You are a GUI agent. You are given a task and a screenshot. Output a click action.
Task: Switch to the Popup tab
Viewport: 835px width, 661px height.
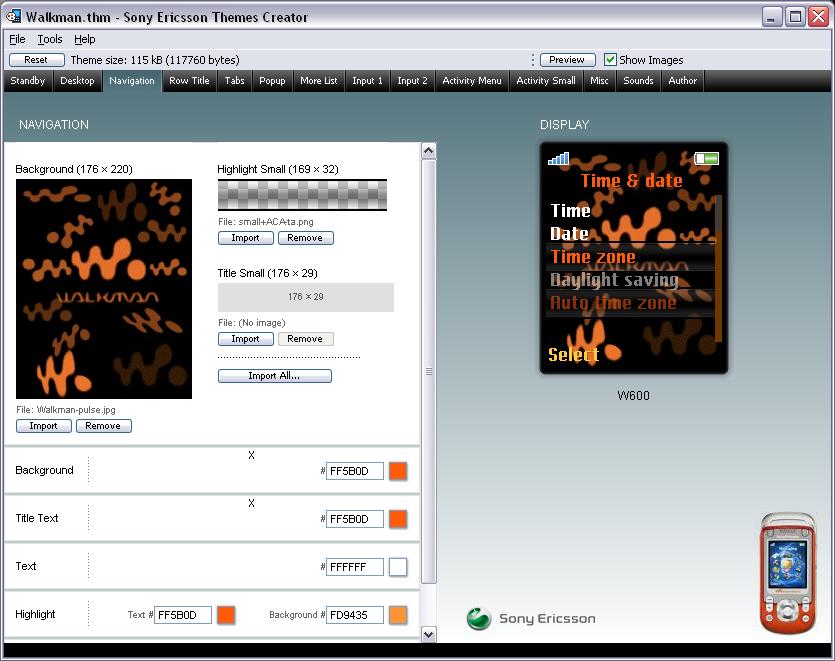point(272,81)
